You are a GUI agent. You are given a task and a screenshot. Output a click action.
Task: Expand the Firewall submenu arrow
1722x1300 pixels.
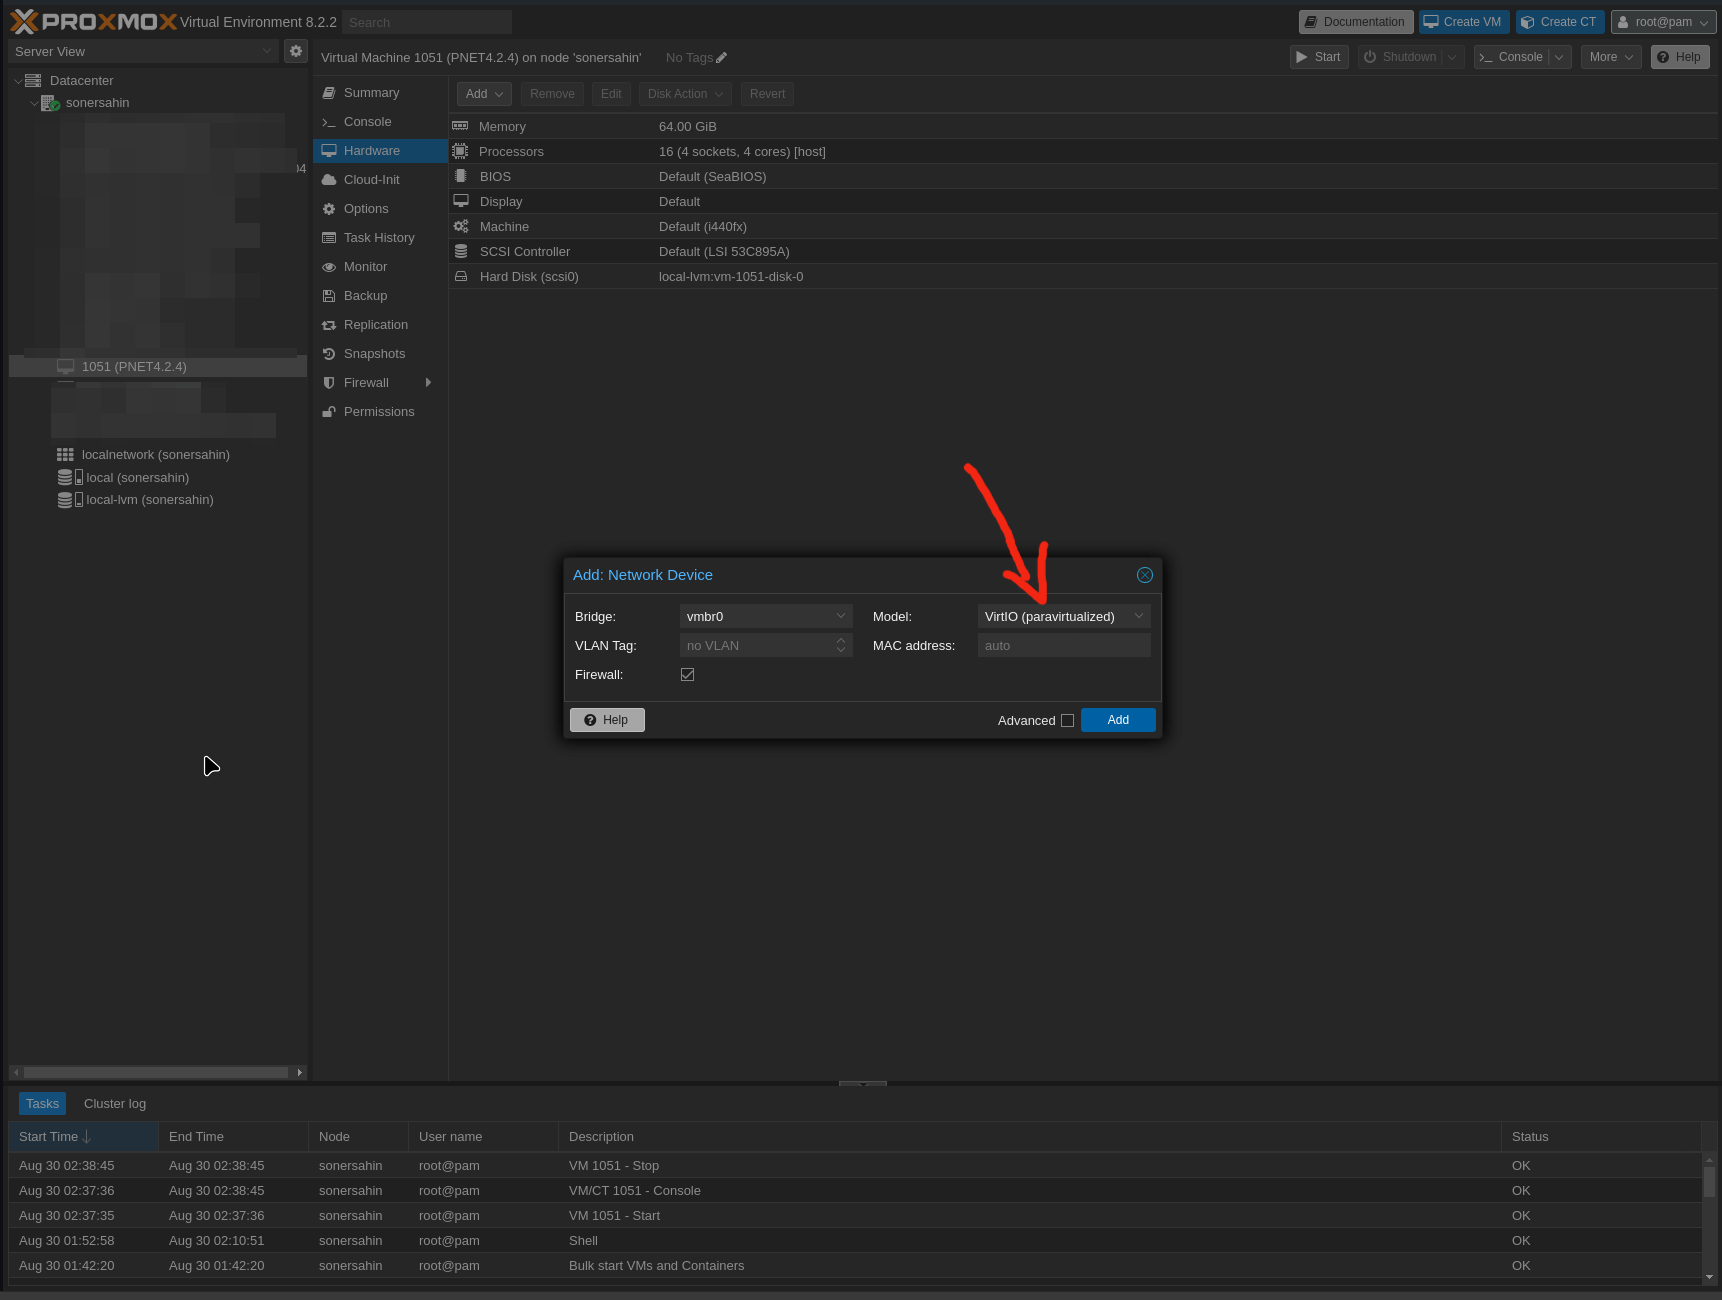pos(428,383)
